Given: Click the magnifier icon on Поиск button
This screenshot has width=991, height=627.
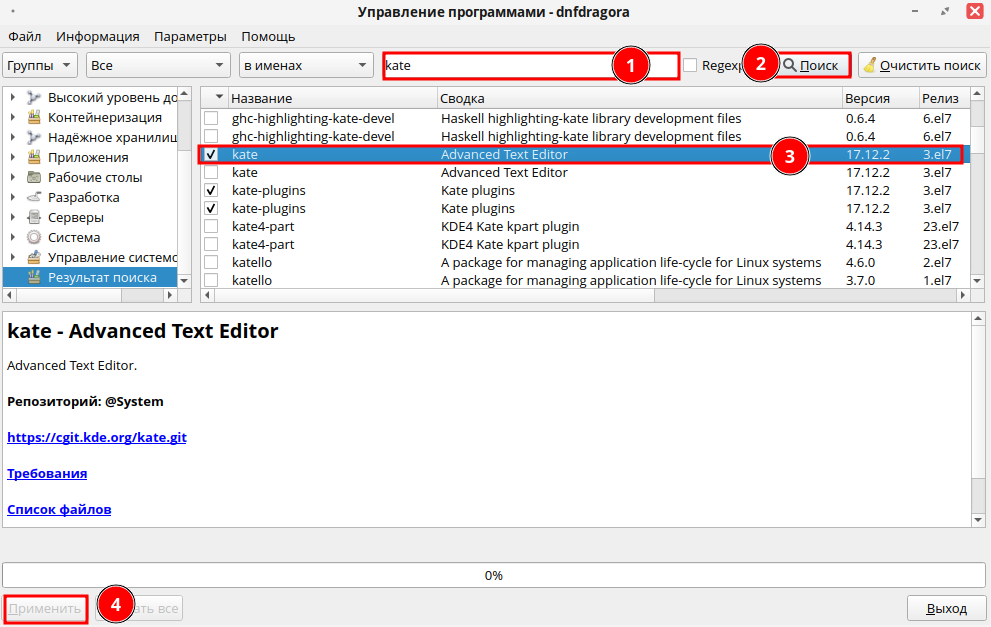Looking at the screenshot, I should pos(790,66).
